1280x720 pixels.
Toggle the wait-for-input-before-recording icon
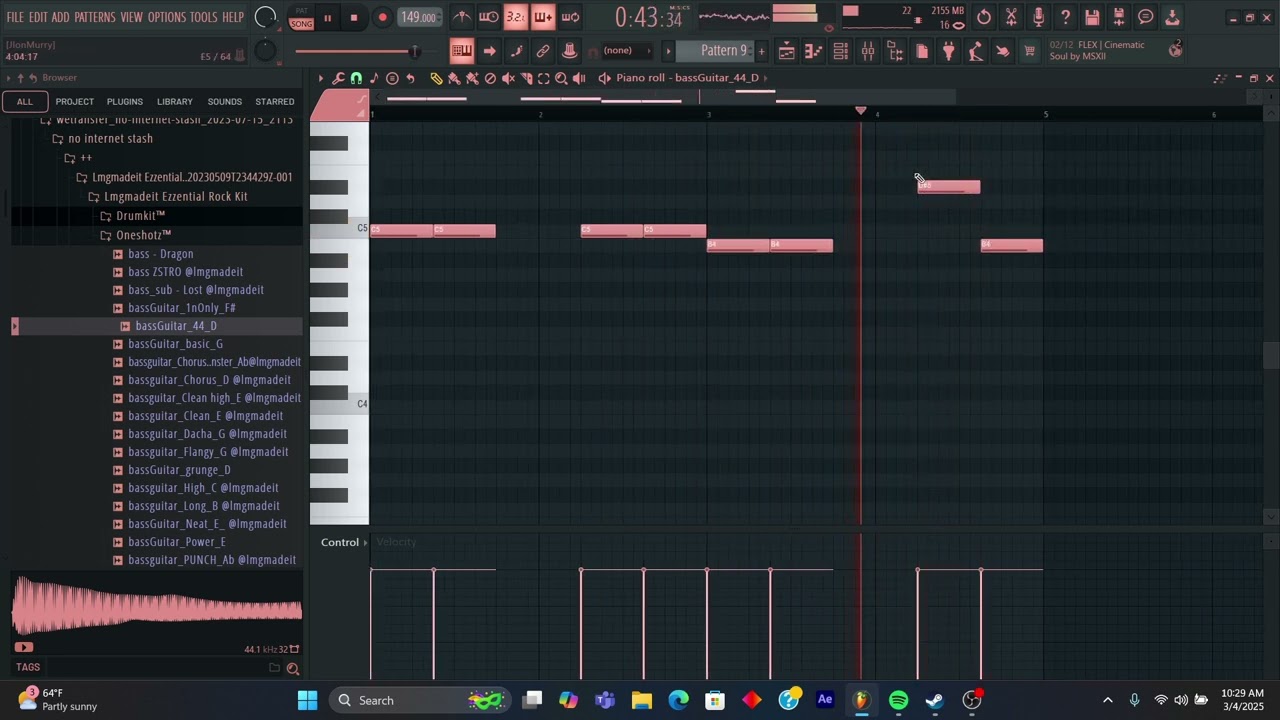(488, 17)
